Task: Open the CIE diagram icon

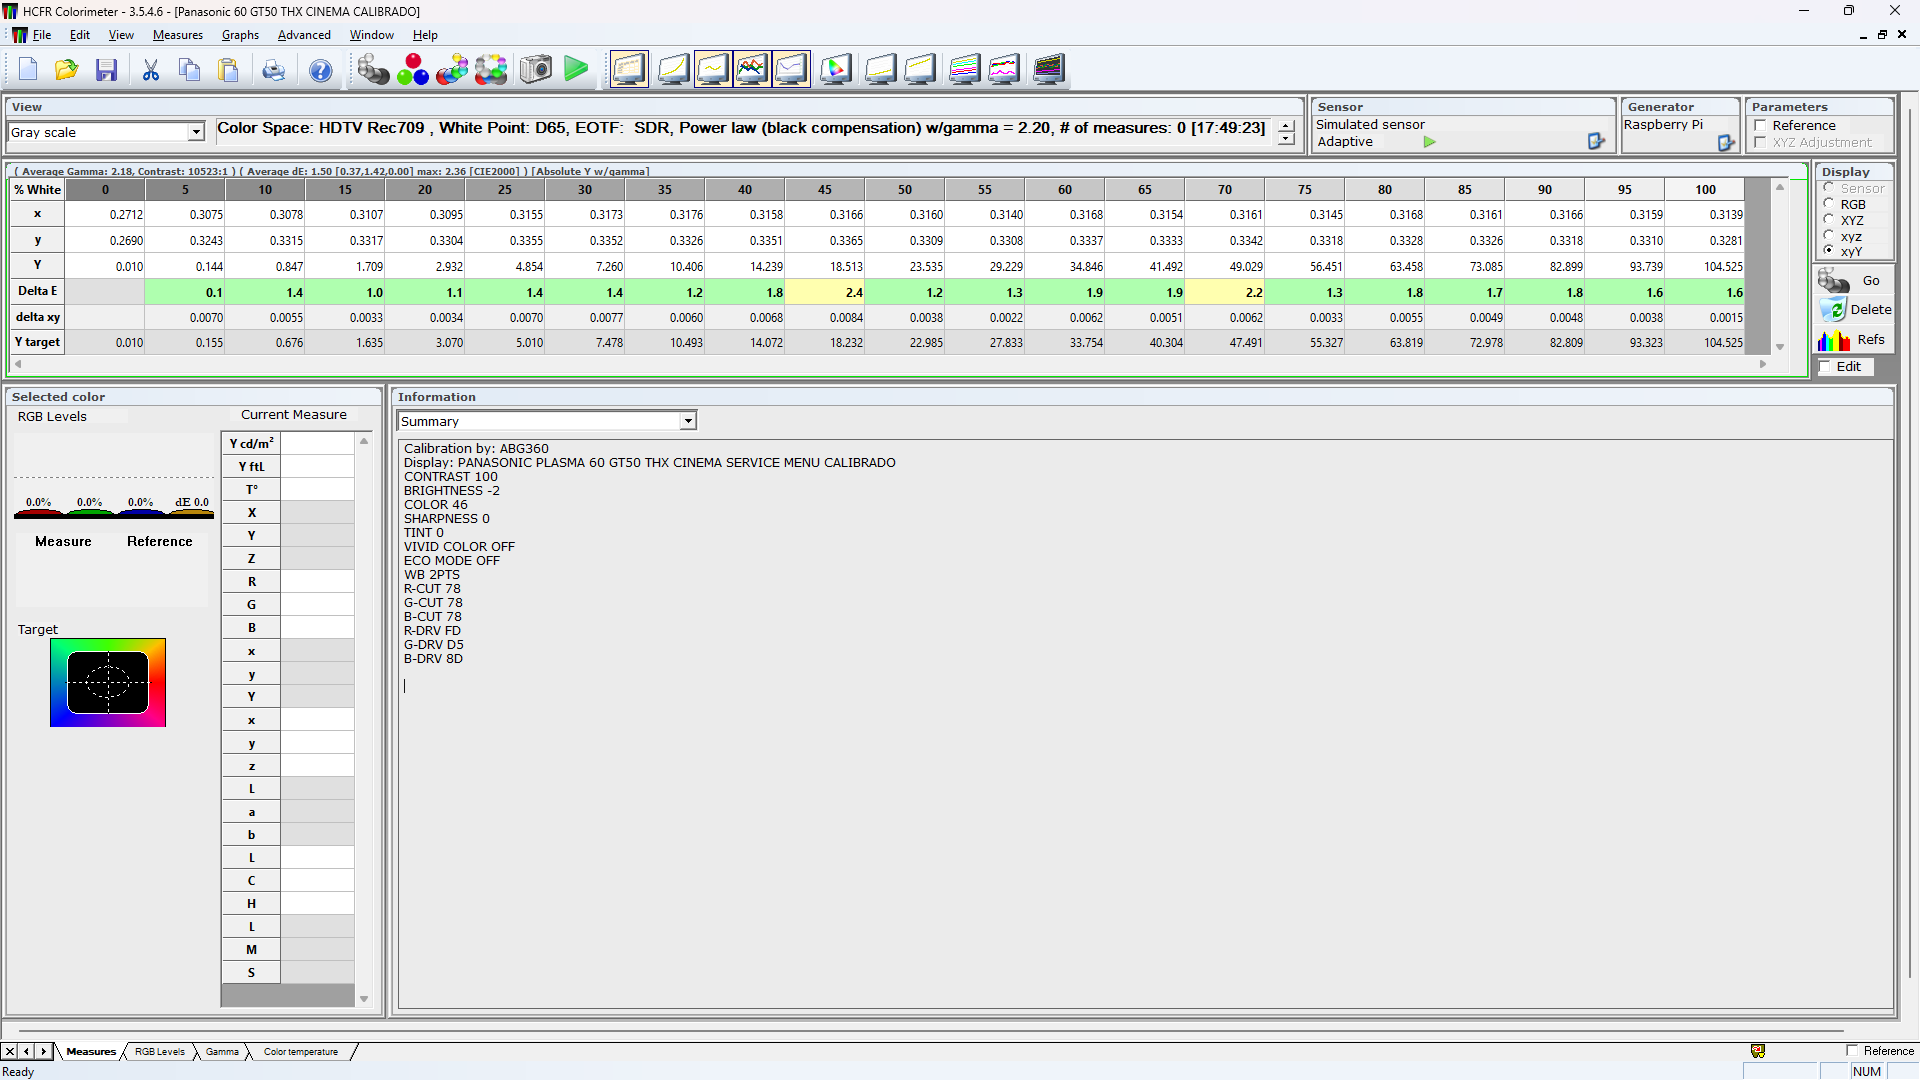Action: coord(836,70)
